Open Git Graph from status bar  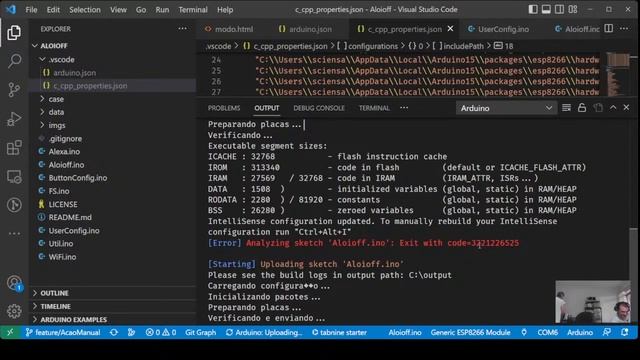tap(200, 332)
